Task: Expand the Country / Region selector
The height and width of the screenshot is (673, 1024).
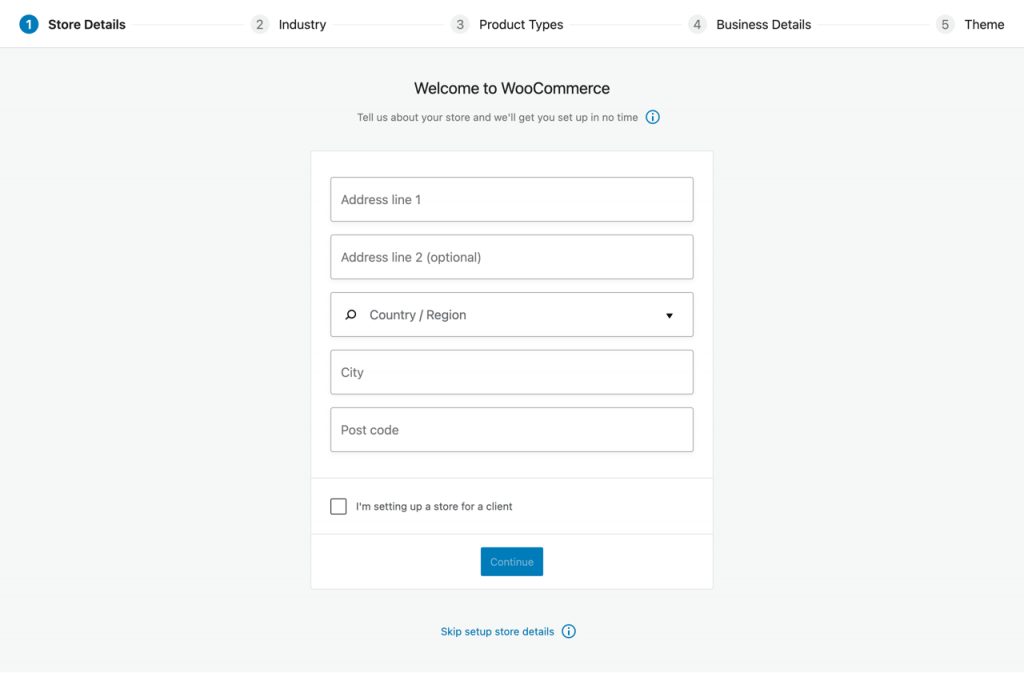Action: coord(511,314)
